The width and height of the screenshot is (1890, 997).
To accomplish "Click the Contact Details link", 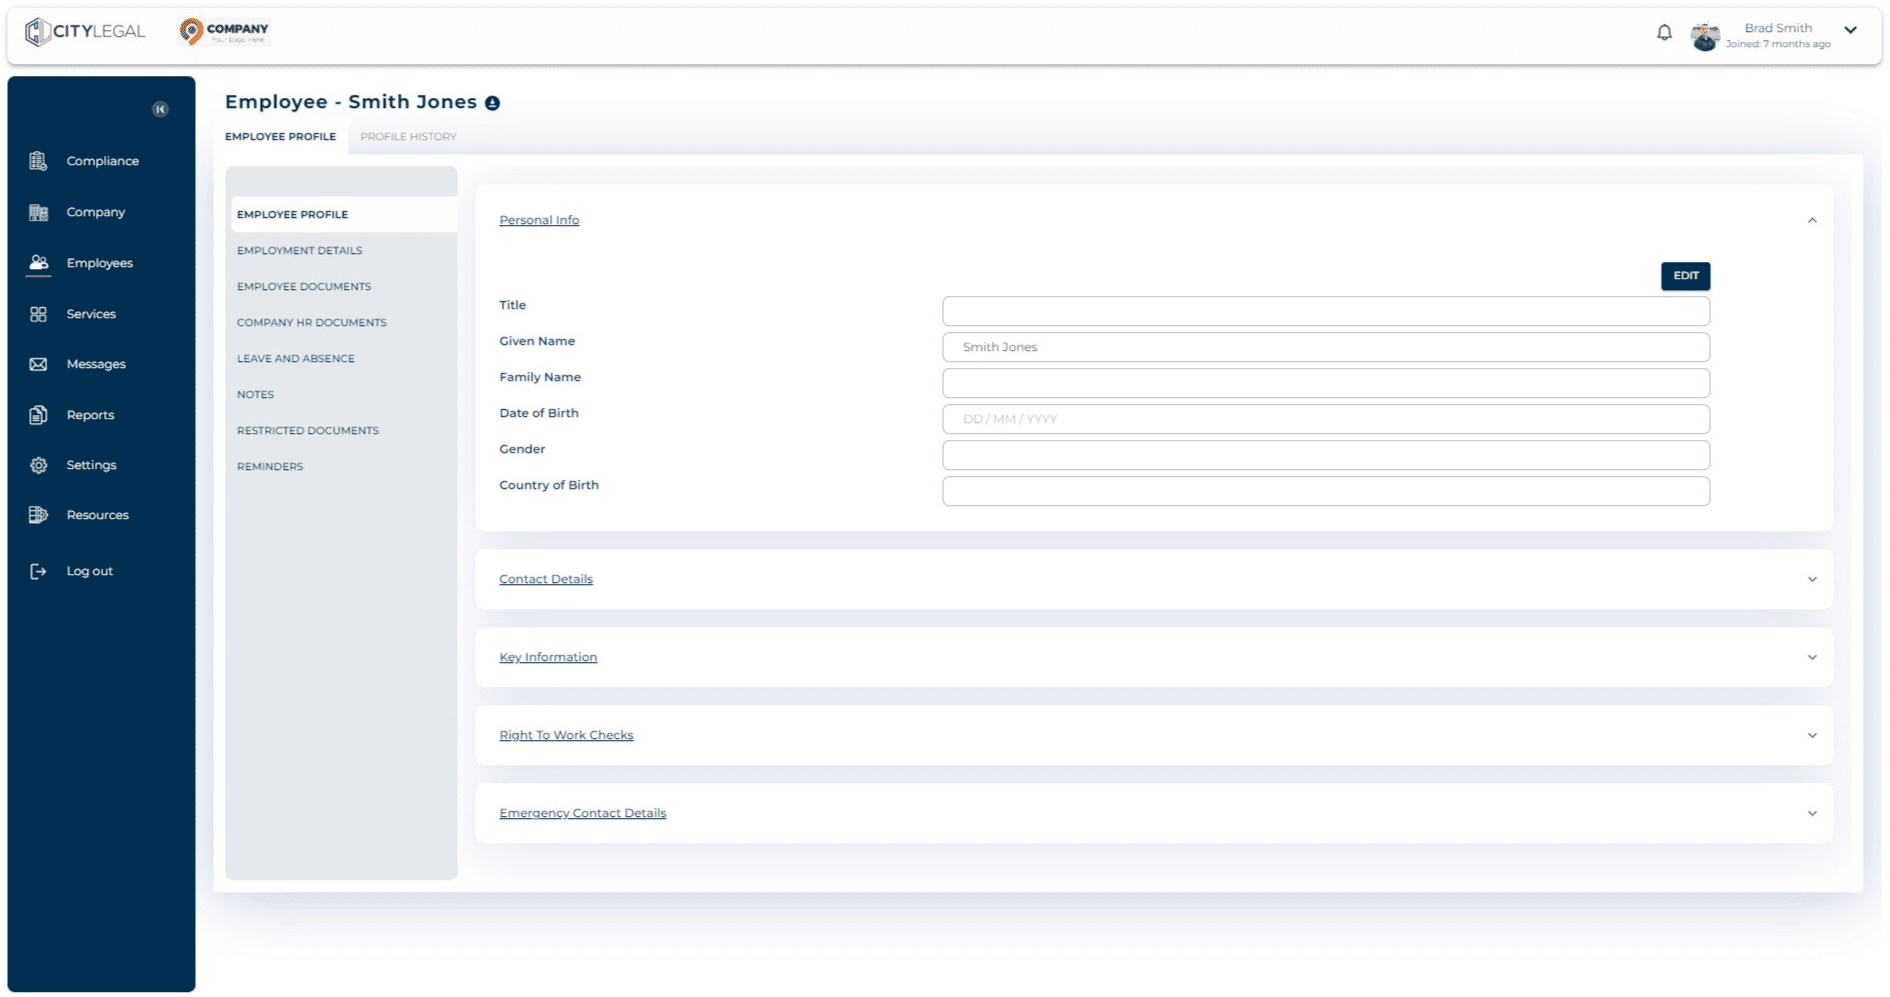I will click(x=546, y=579).
